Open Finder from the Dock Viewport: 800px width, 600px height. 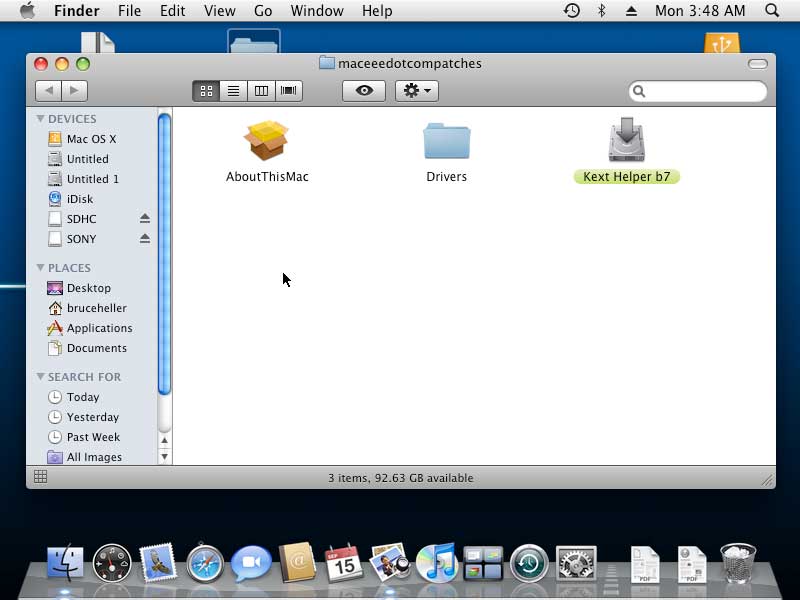coord(65,563)
